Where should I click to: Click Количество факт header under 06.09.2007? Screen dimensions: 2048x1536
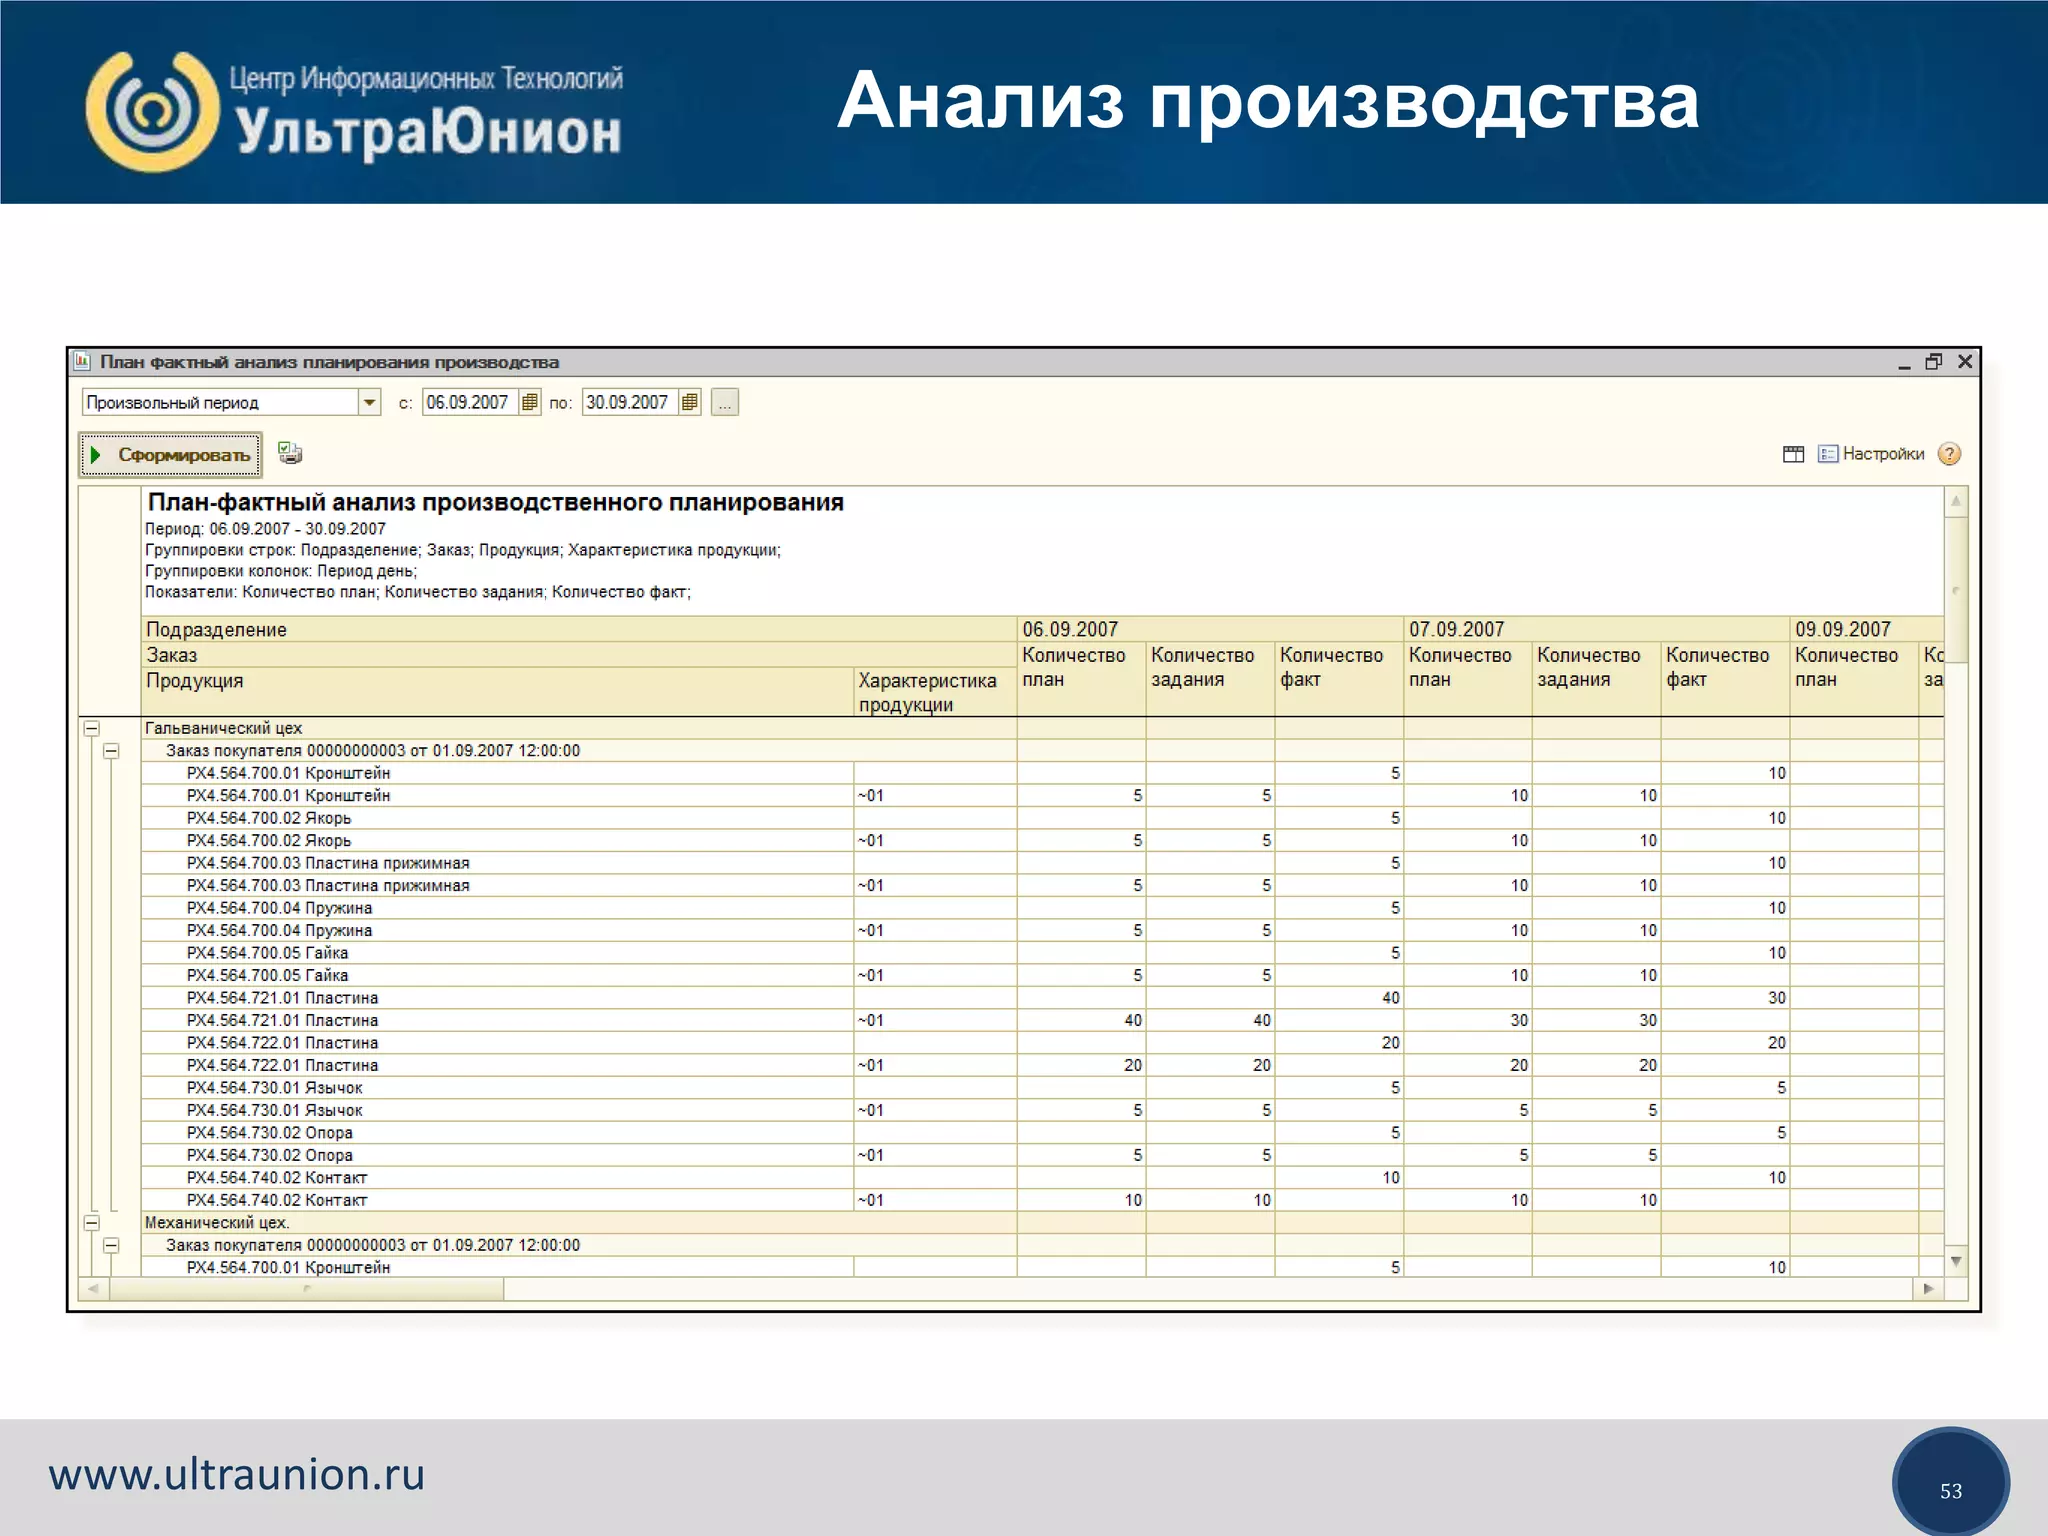click(1339, 678)
